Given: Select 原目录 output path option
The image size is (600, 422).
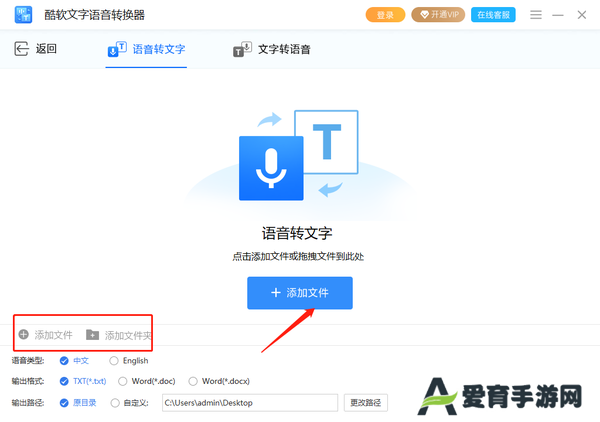Looking at the screenshot, I should [x=78, y=402].
